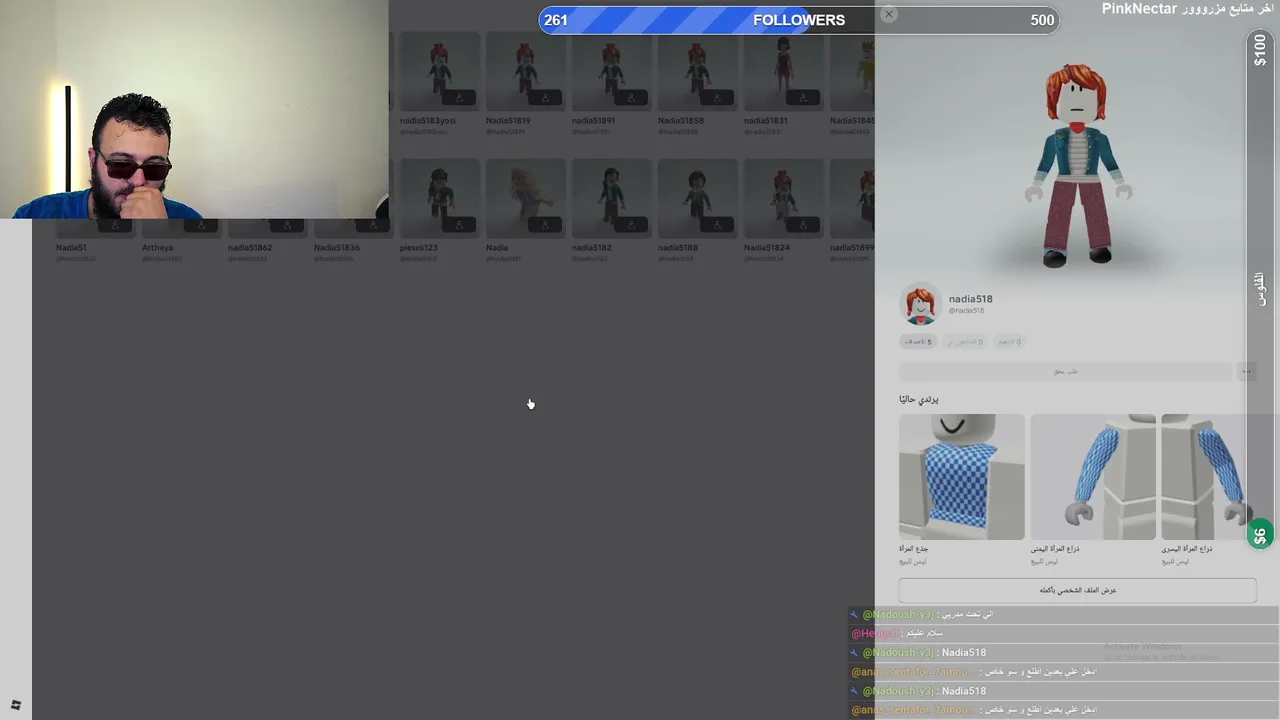Open the nadia51891 avatar thumbnail
The image size is (1280, 720).
coord(612,71)
